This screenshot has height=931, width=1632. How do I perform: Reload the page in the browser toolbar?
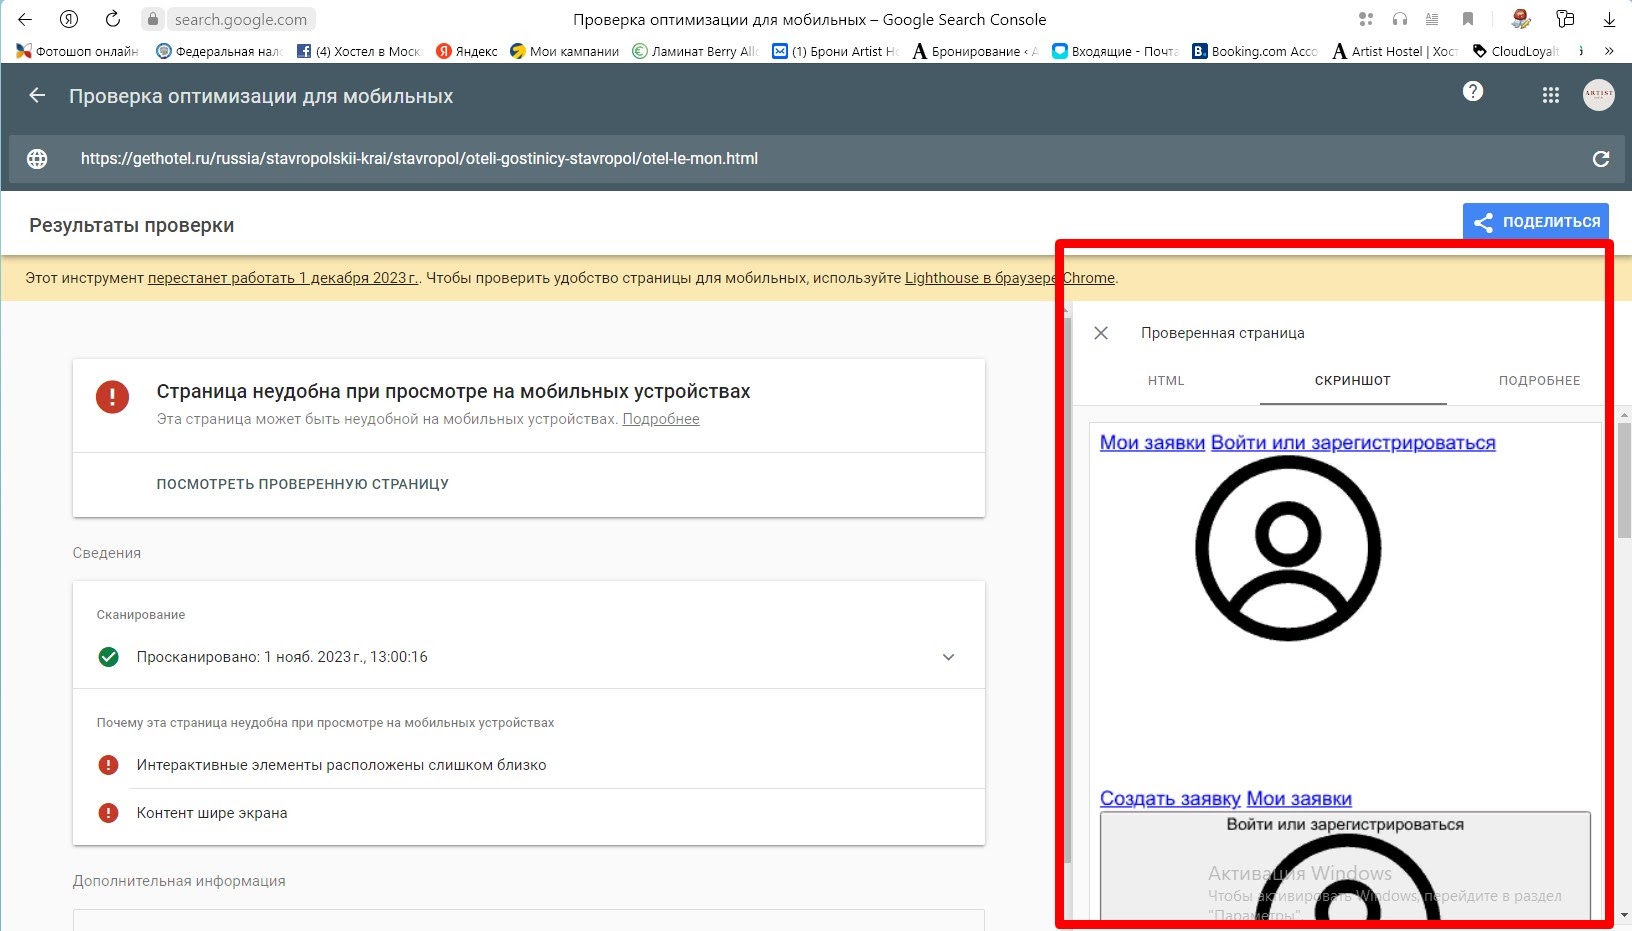pos(113,19)
